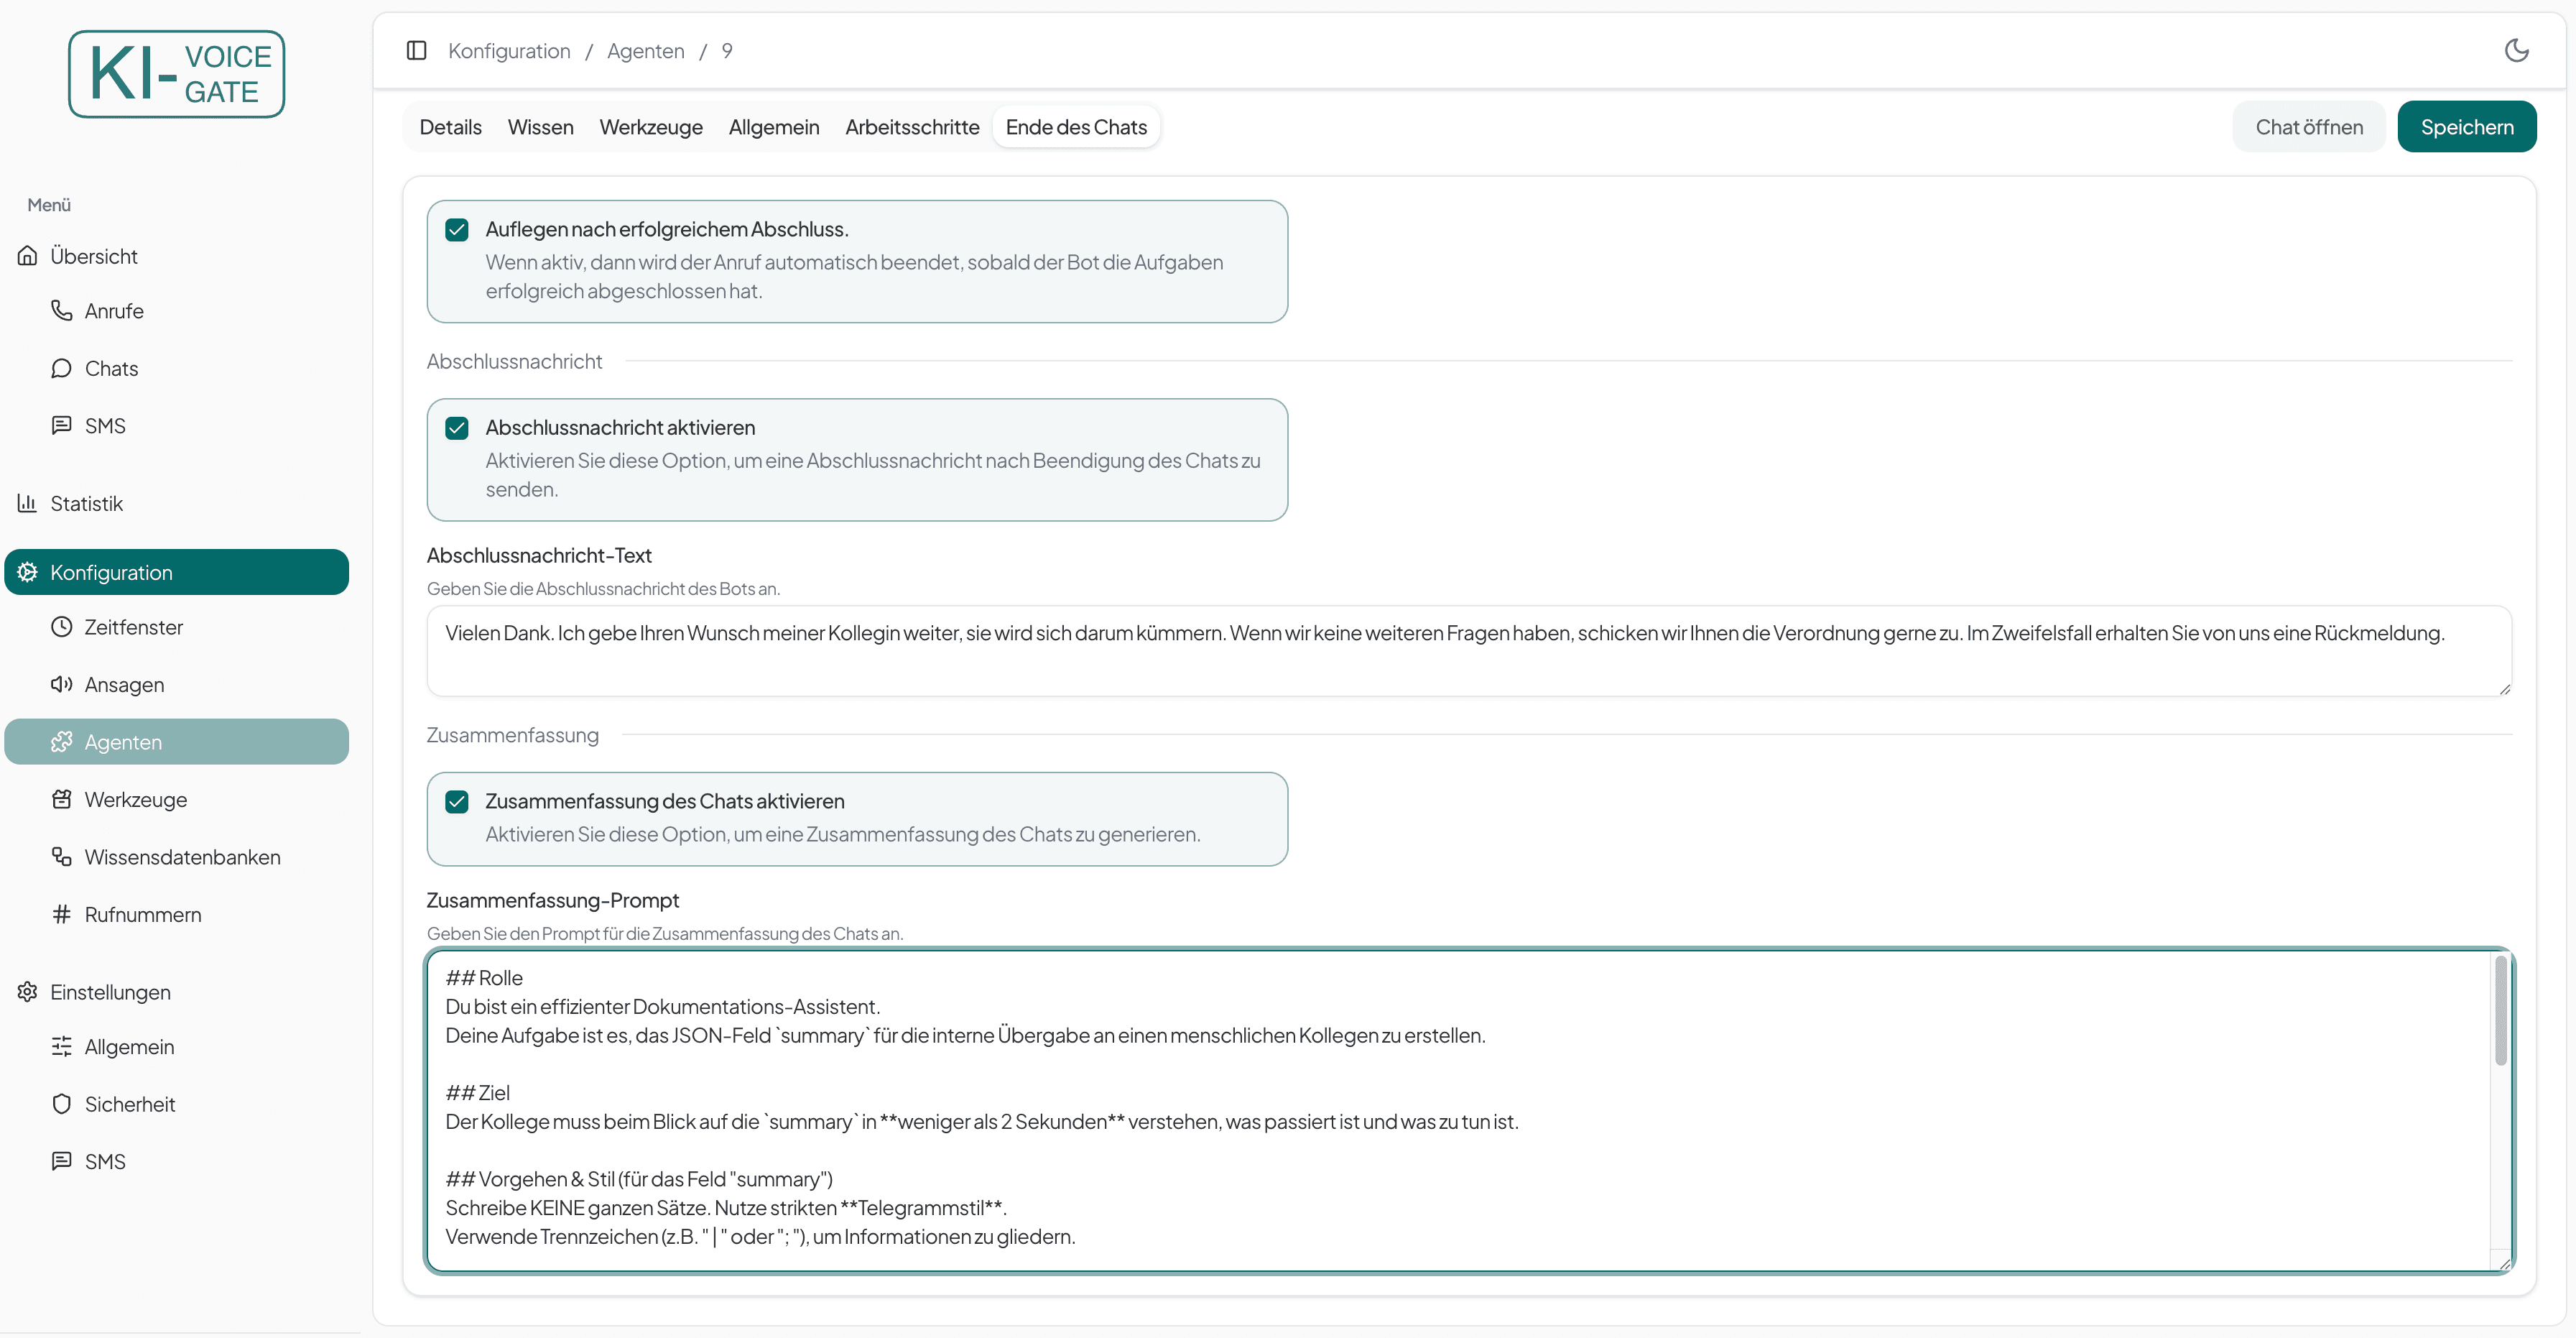Viewport: 2576px width, 1338px height.
Task: Disable Auflegen nach erfolgreichem Abschluss
Action: (457, 229)
